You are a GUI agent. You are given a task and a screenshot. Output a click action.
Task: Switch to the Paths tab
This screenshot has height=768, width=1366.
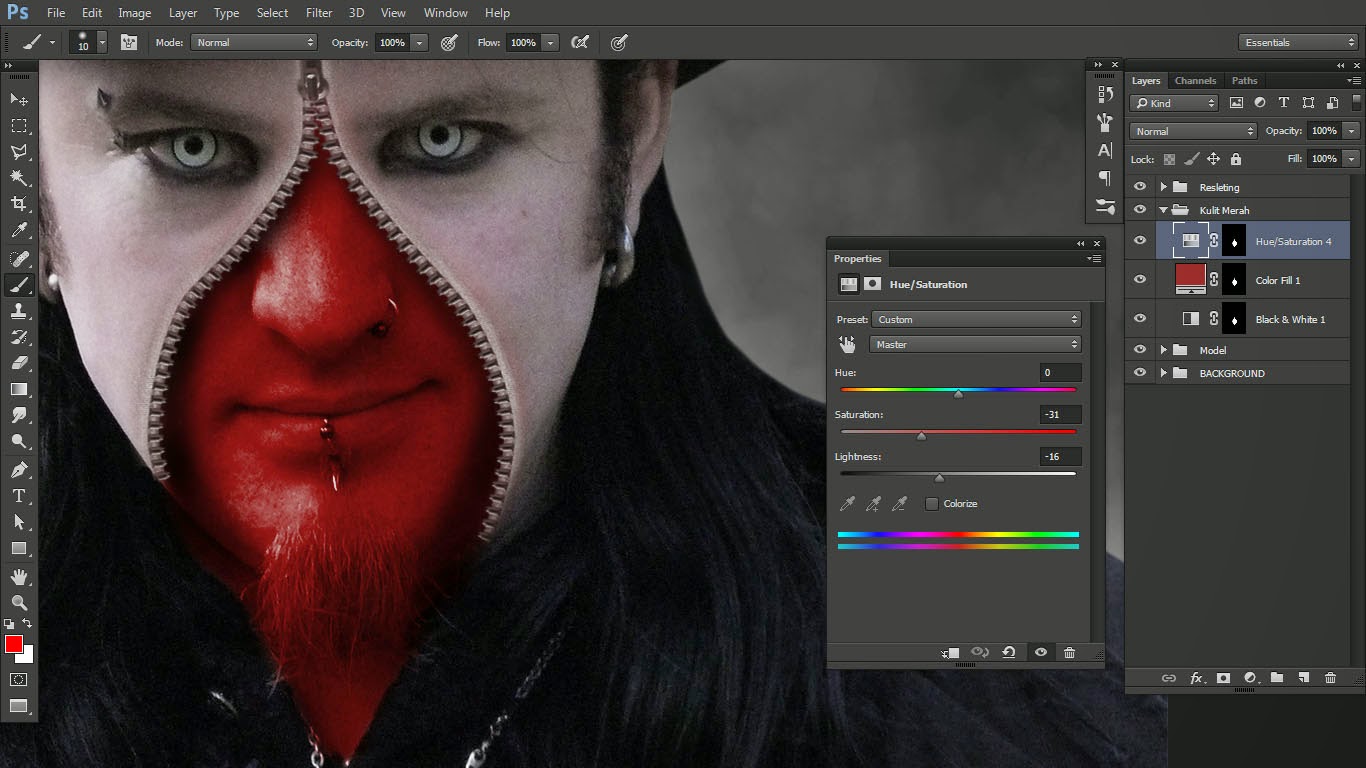(x=1244, y=81)
